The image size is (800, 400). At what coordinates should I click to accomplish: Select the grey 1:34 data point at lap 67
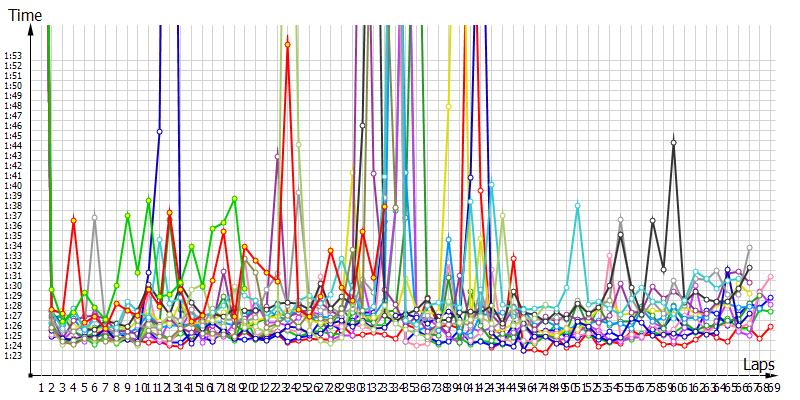click(749, 247)
